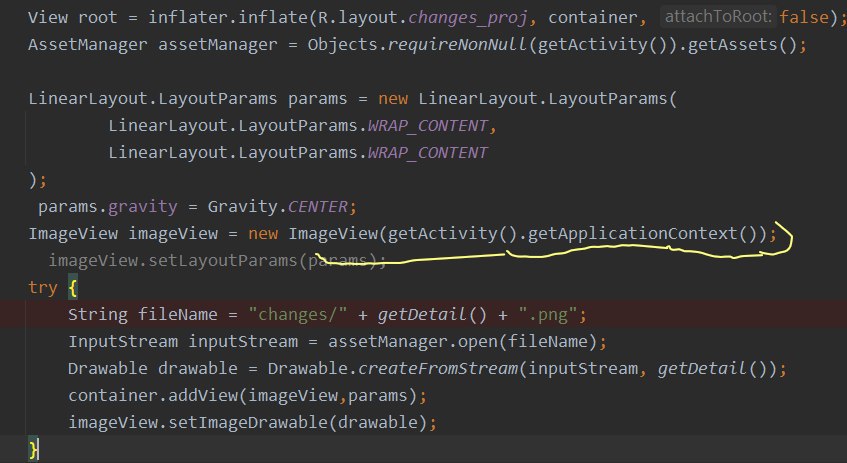
Task: Click the getAssets() method call
Action: pyautogui.click(x=740, y=45)
